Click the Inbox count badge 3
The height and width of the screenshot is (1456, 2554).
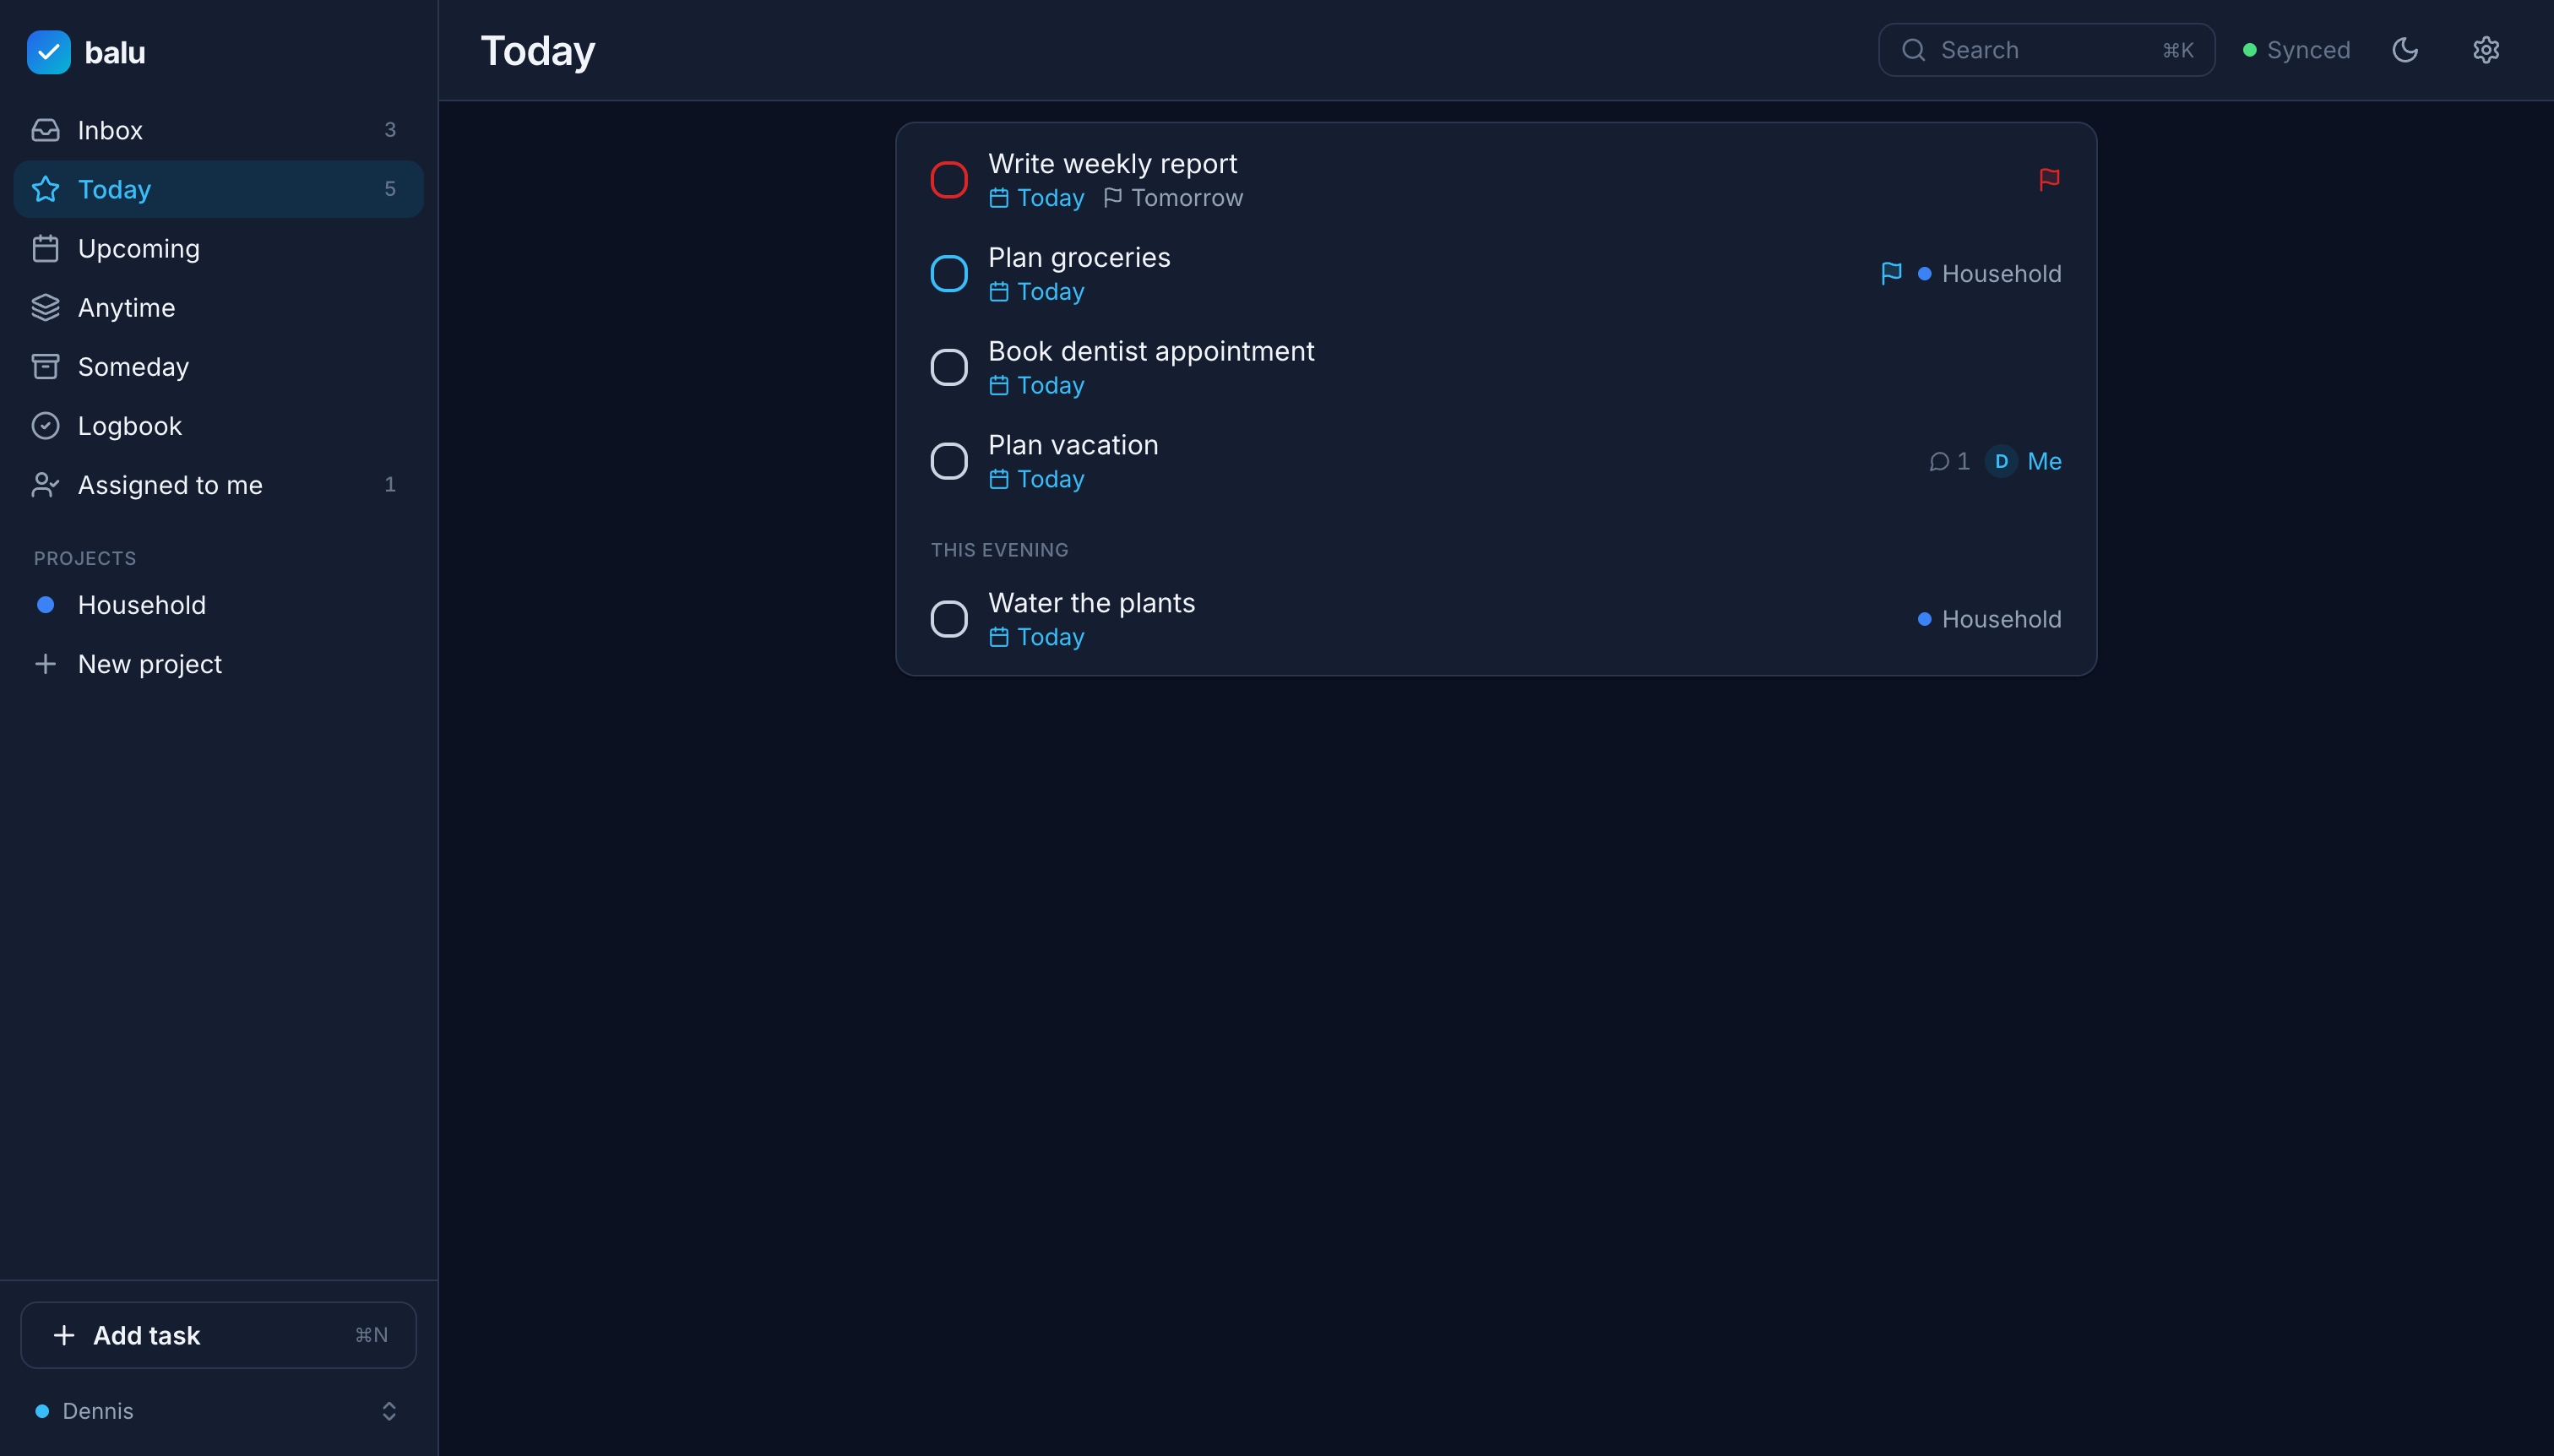pos(390,130)
